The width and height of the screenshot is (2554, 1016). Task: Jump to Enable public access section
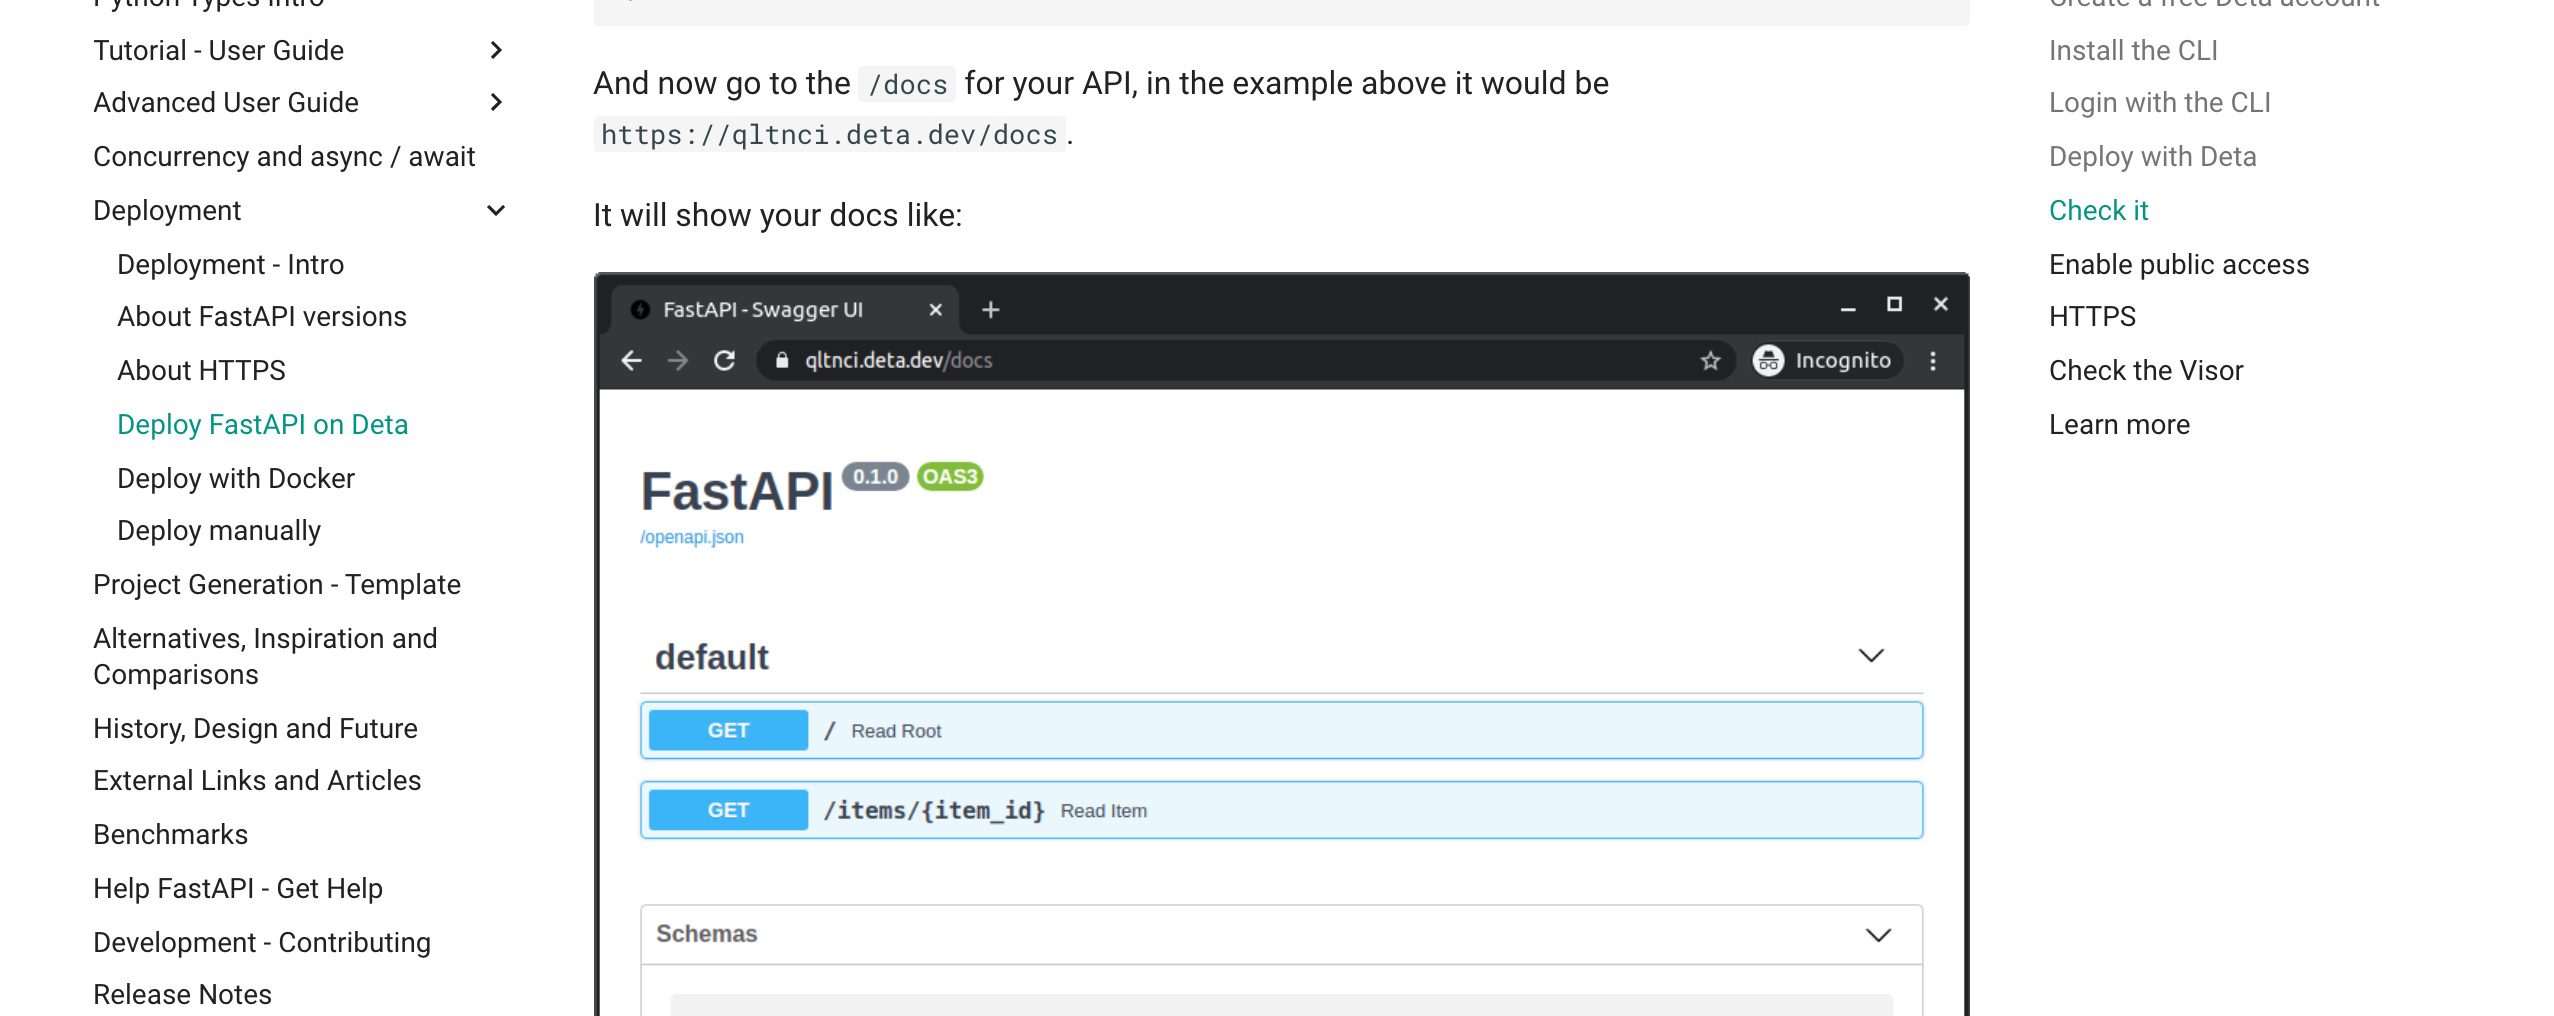[2179, 264]
